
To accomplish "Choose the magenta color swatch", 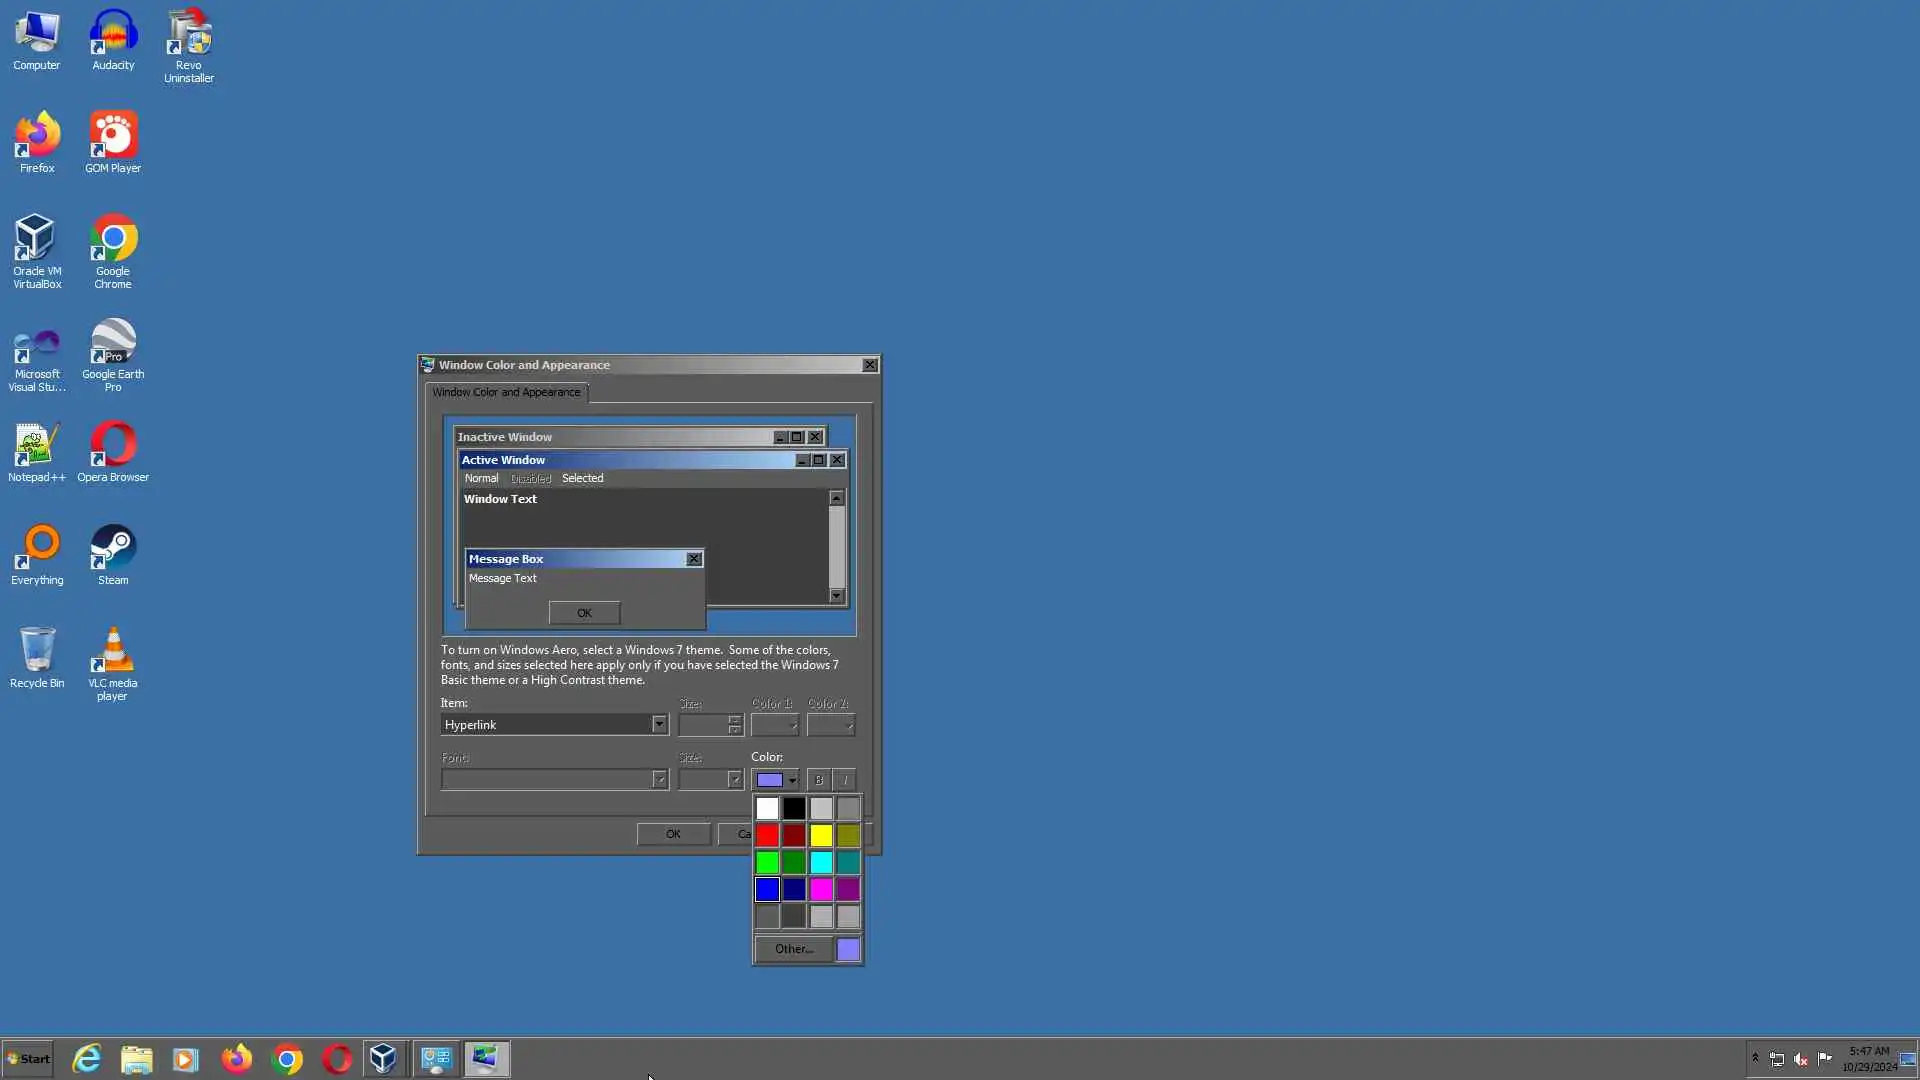I will (x=821, y=889).
